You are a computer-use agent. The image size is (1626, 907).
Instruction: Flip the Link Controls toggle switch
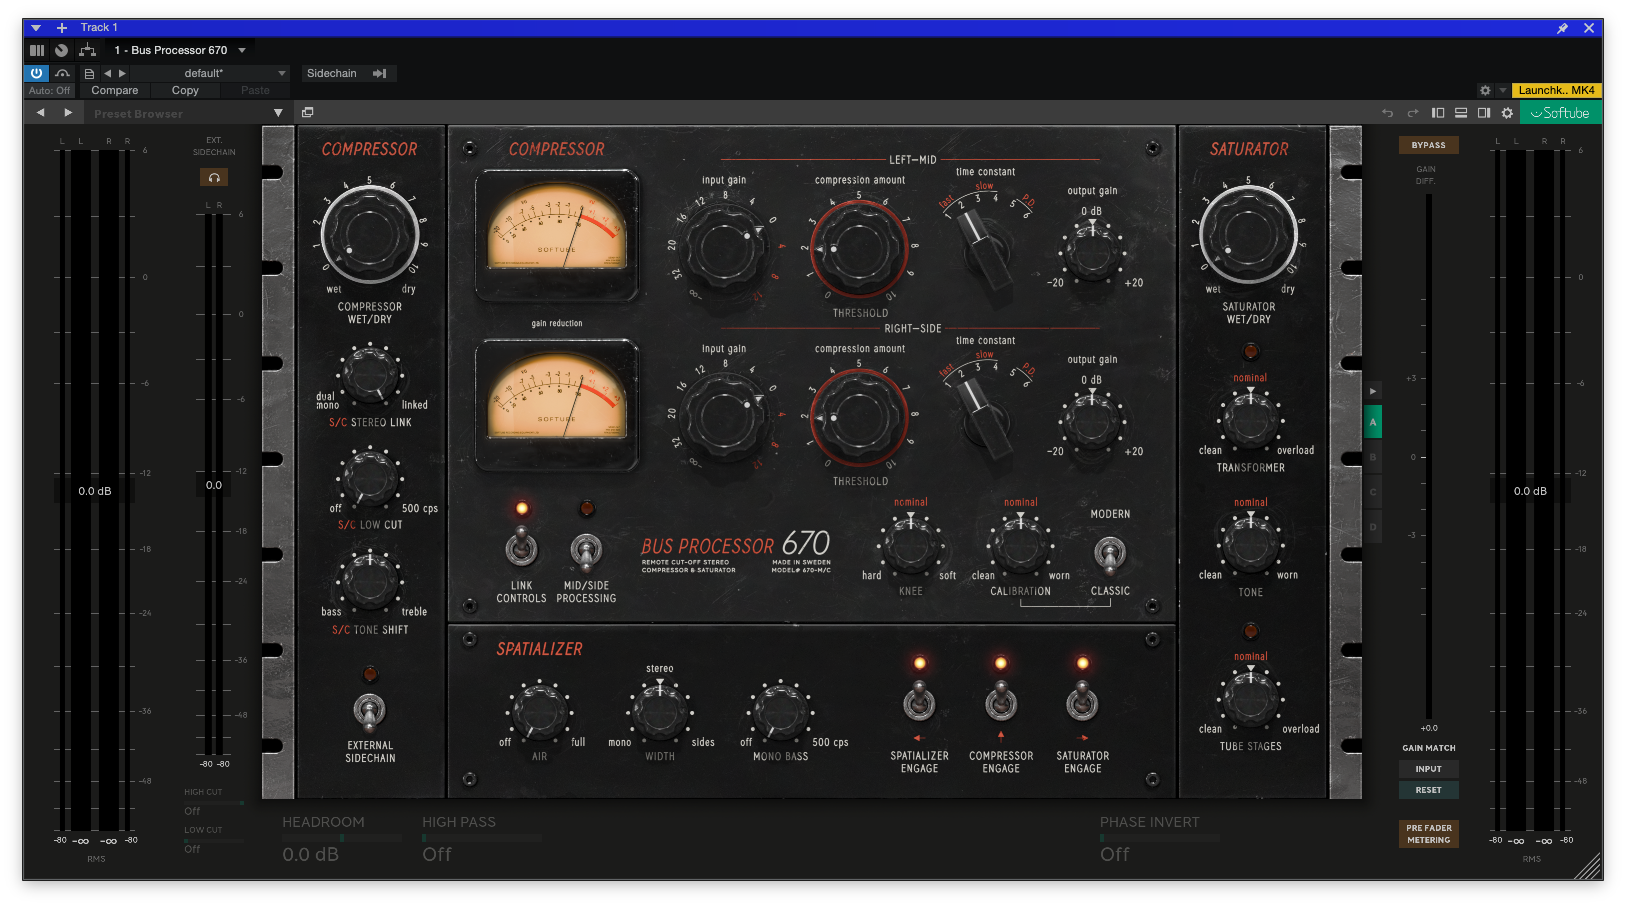[x=521, y=549]
